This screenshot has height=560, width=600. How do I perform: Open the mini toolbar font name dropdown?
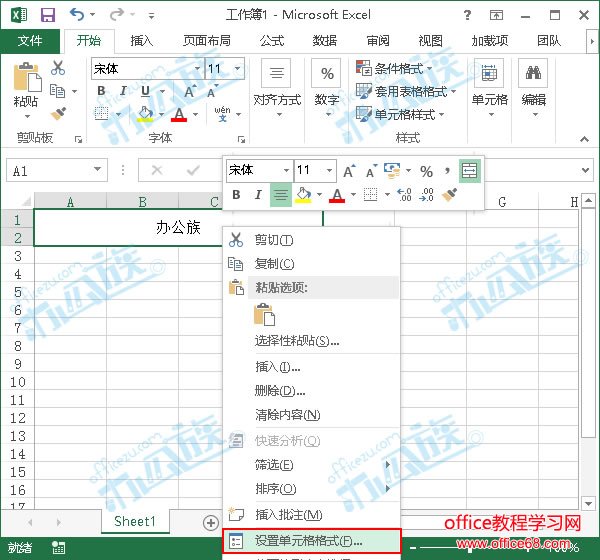(x=286, y=170)
